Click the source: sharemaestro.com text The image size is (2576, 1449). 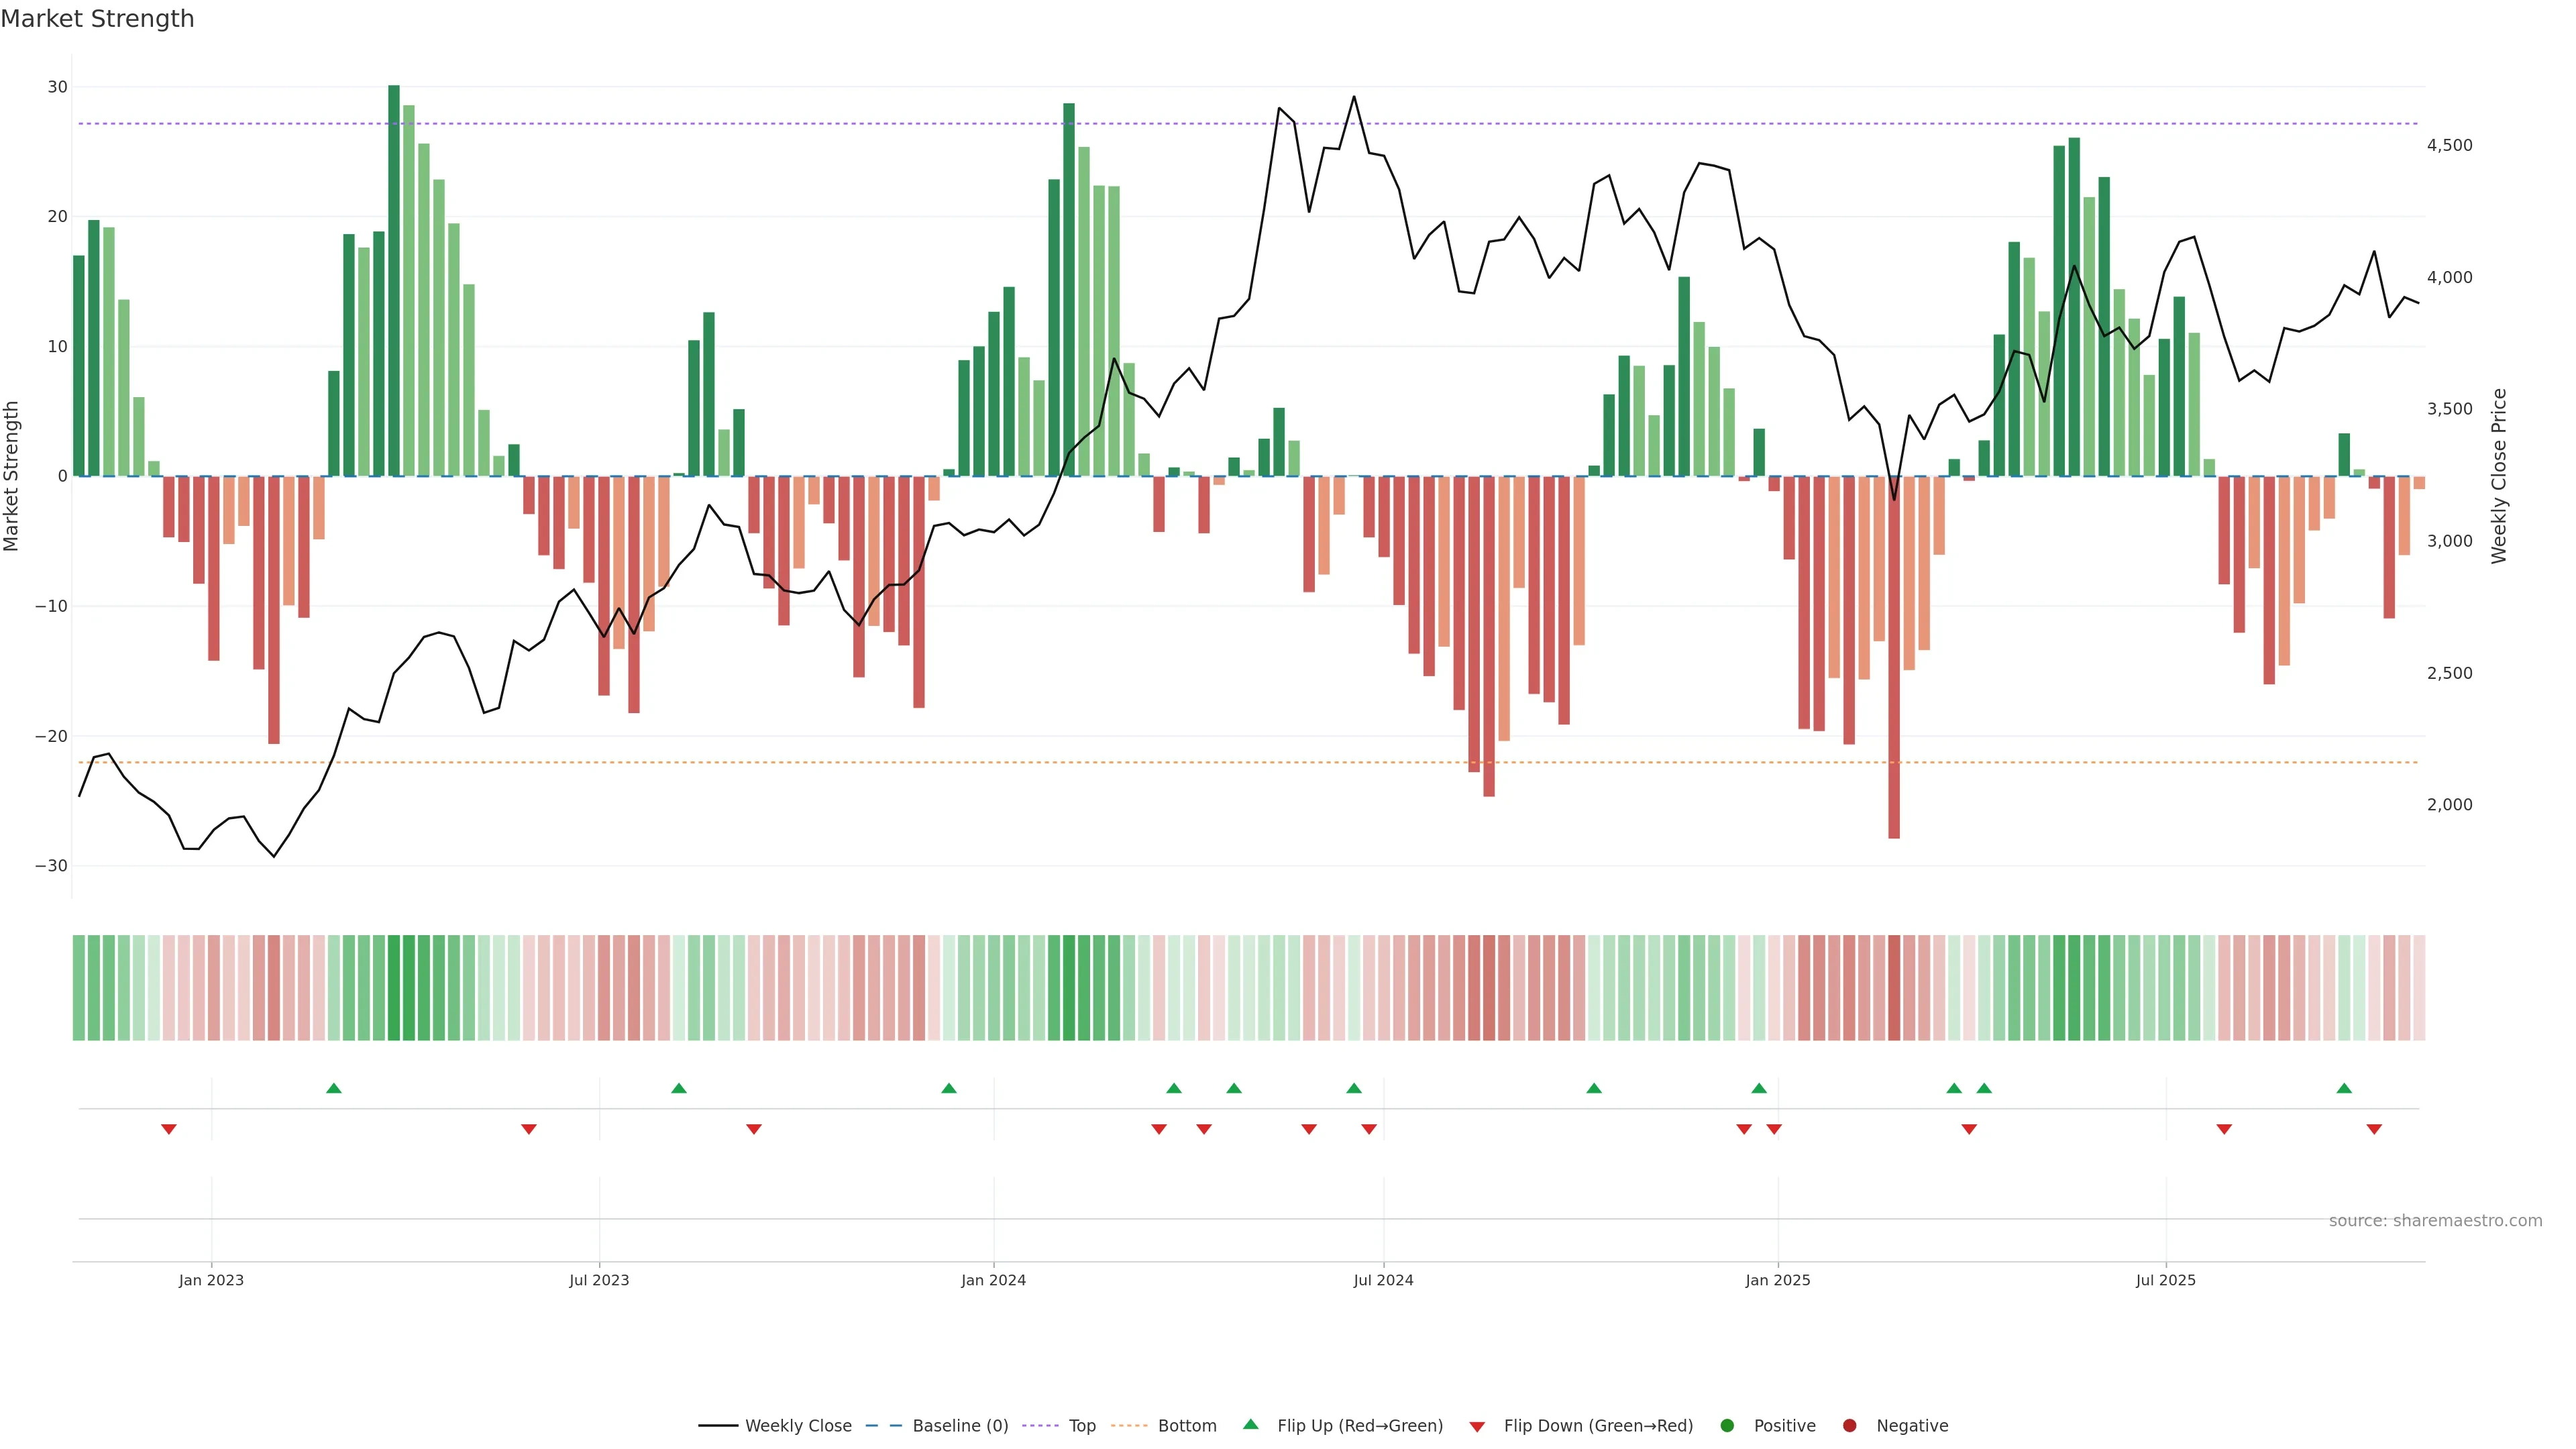point(2435,1221)
